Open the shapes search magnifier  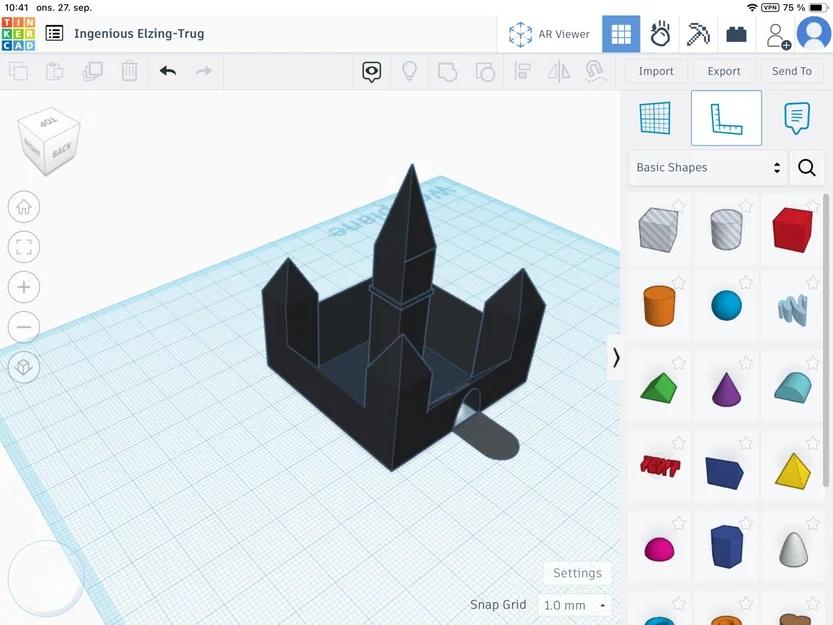(x=806, y=168)
